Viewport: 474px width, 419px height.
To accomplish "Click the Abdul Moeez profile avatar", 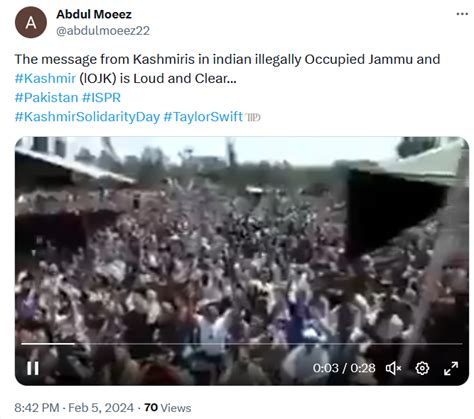I will 31,22.
